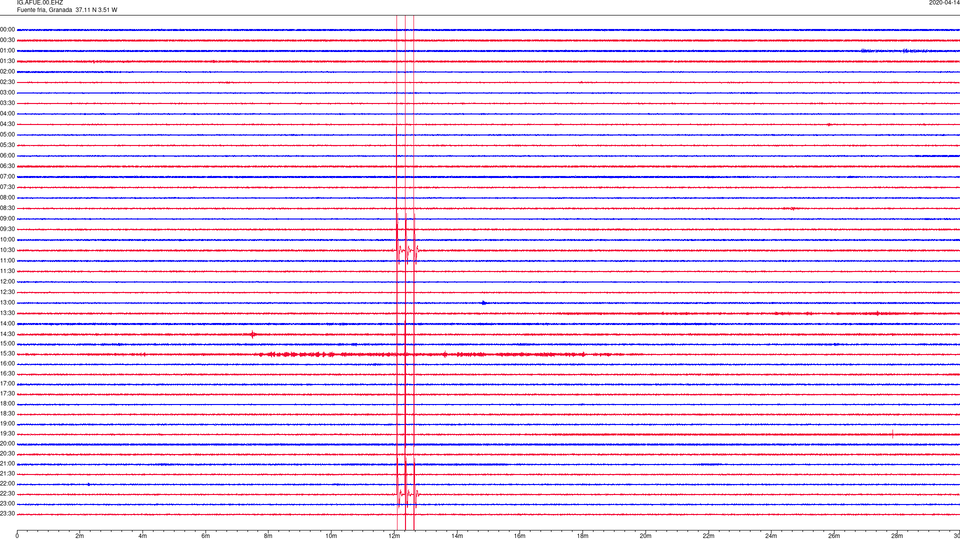
Task: Select the 22:30 trace time label
Action: (7, 493)
